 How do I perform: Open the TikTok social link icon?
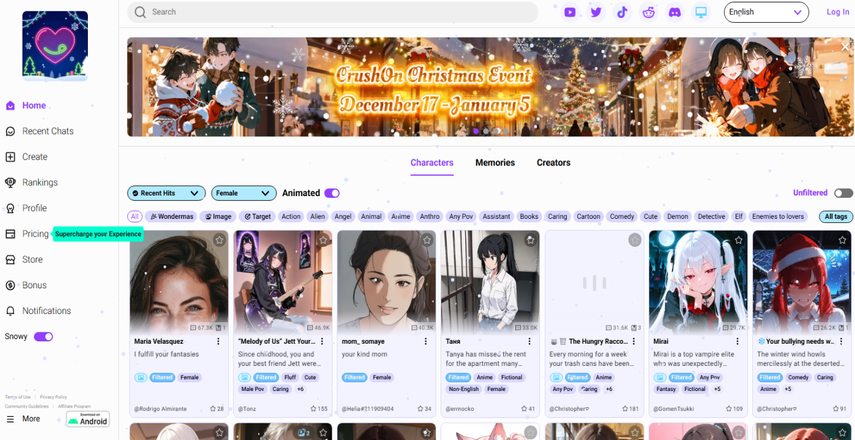[x=622, y=12]
